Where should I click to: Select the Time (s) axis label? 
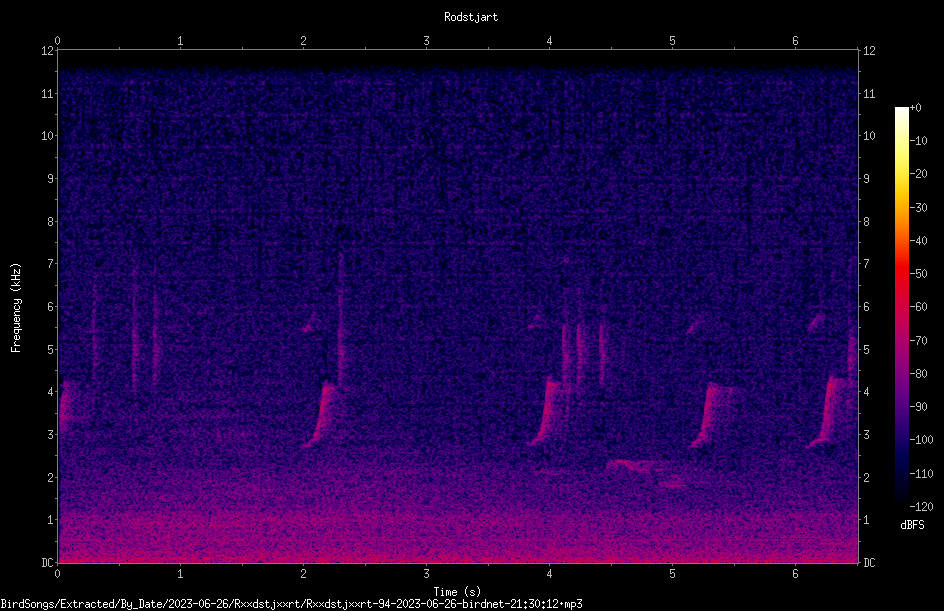[457, 592]
